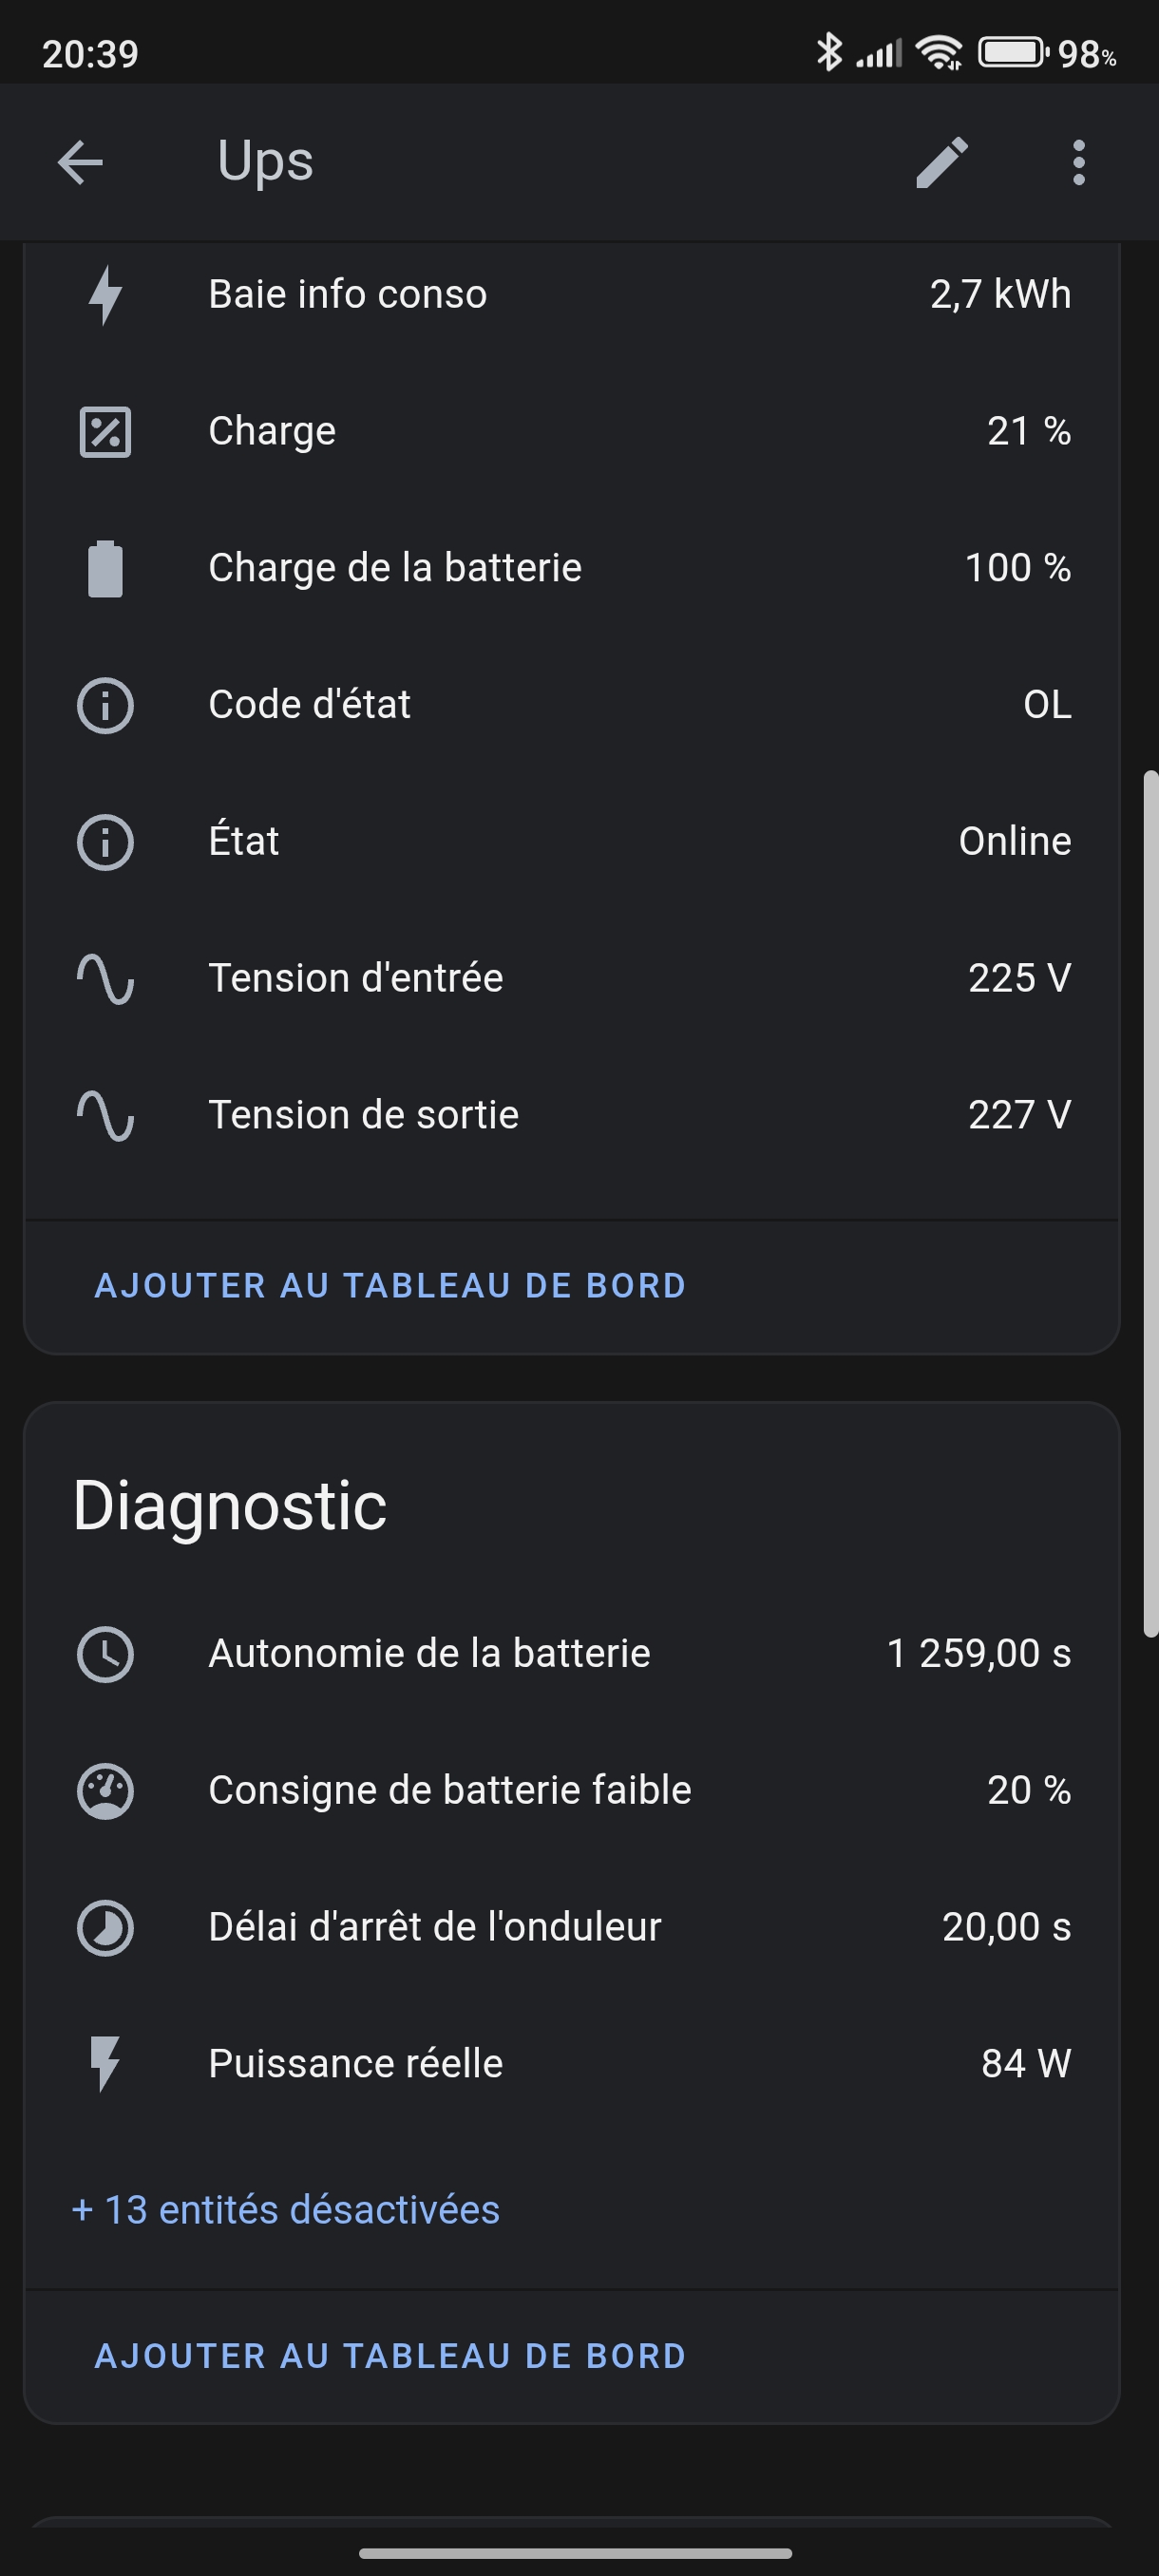
Task: Tap the battery icon for Charge de la batterie
Action: click(x=105, y=569)
